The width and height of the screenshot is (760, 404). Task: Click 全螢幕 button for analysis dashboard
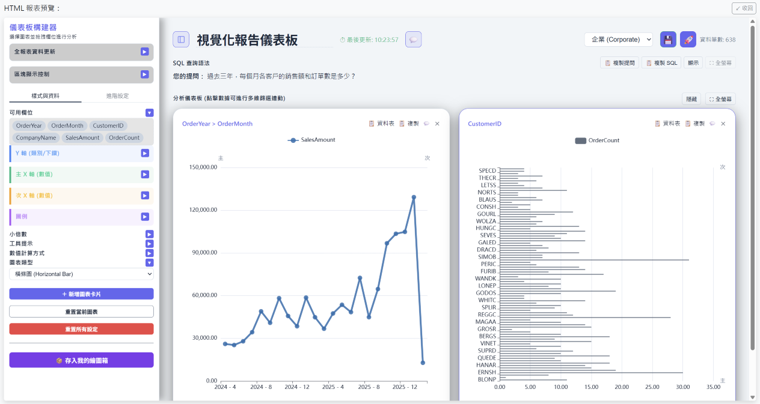720,99
